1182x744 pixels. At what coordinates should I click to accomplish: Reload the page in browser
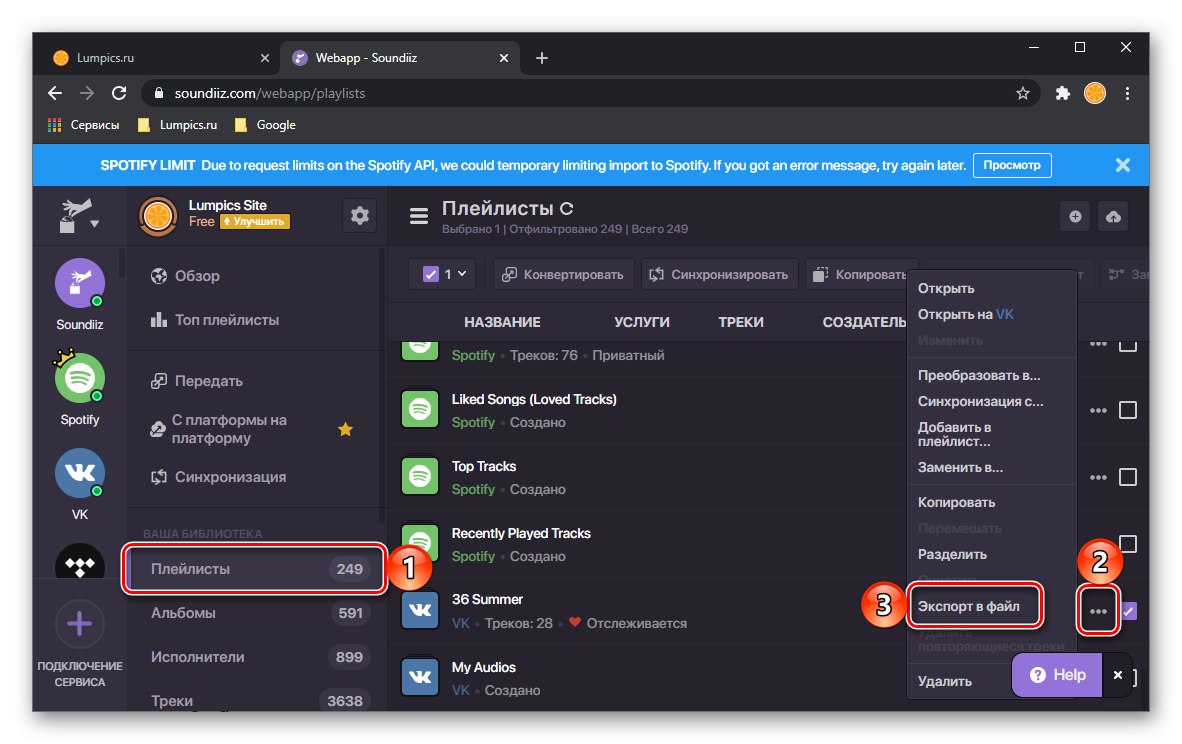119,93
